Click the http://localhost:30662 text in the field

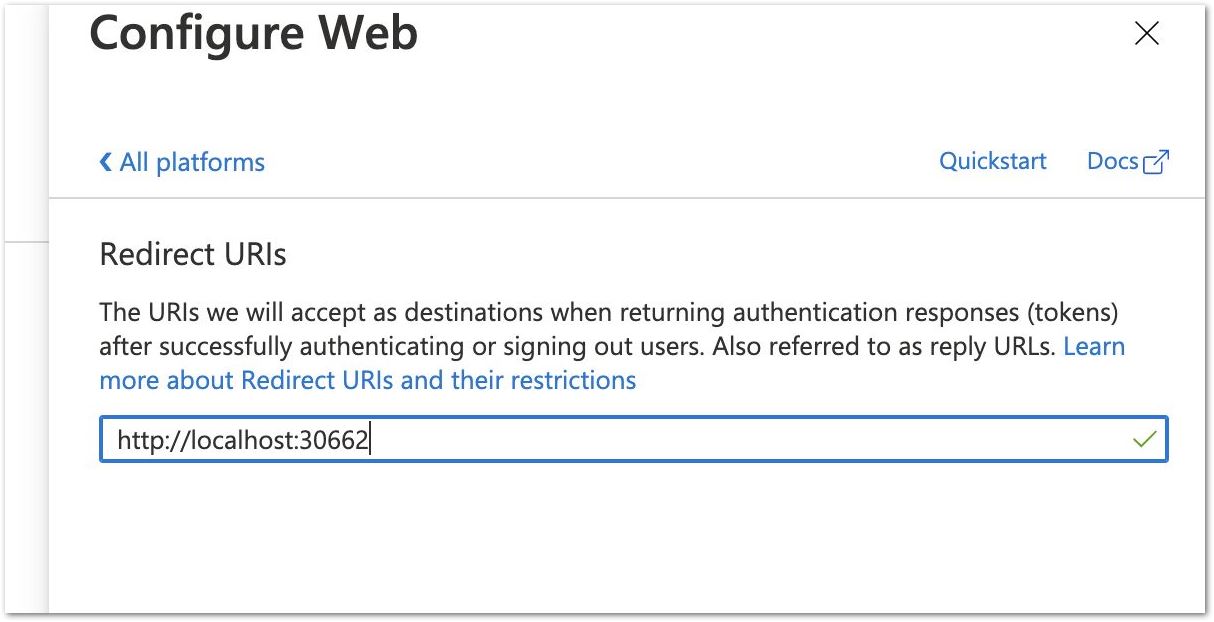click(243, 439)
